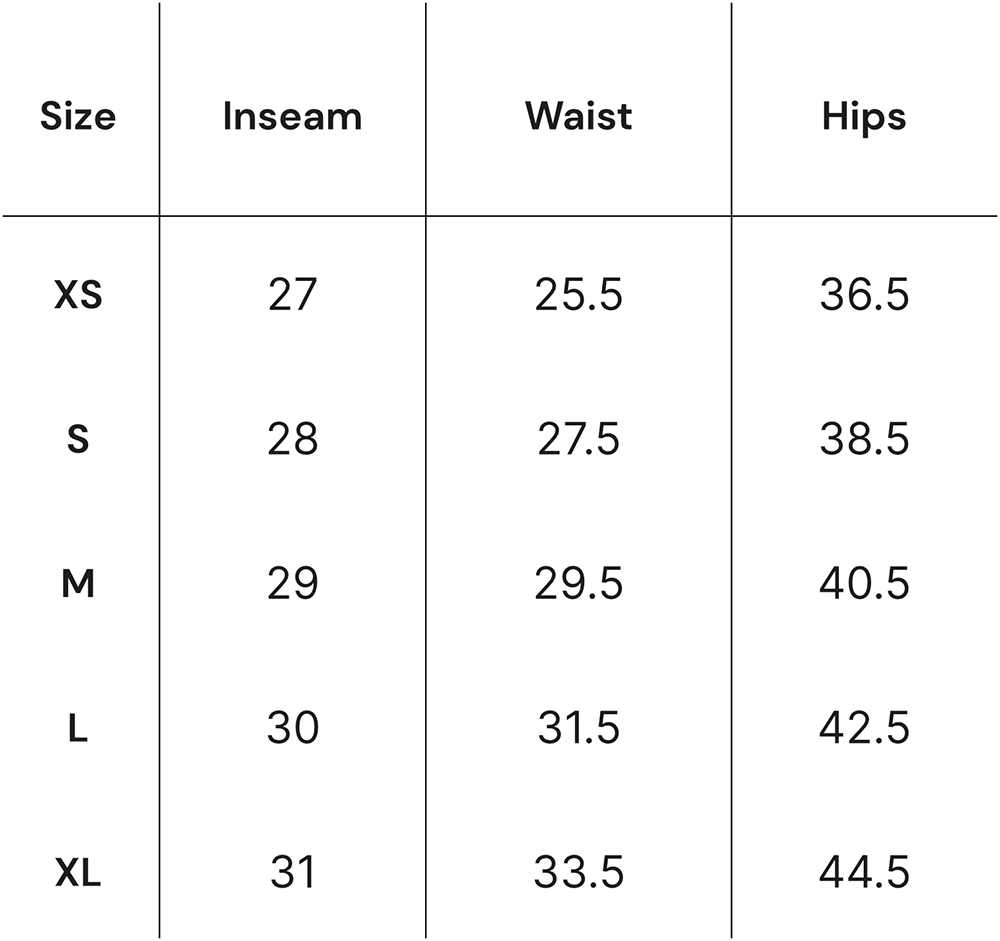Select the XS size row label
This screenshot has height=941, width=1000.
point(78,295)
